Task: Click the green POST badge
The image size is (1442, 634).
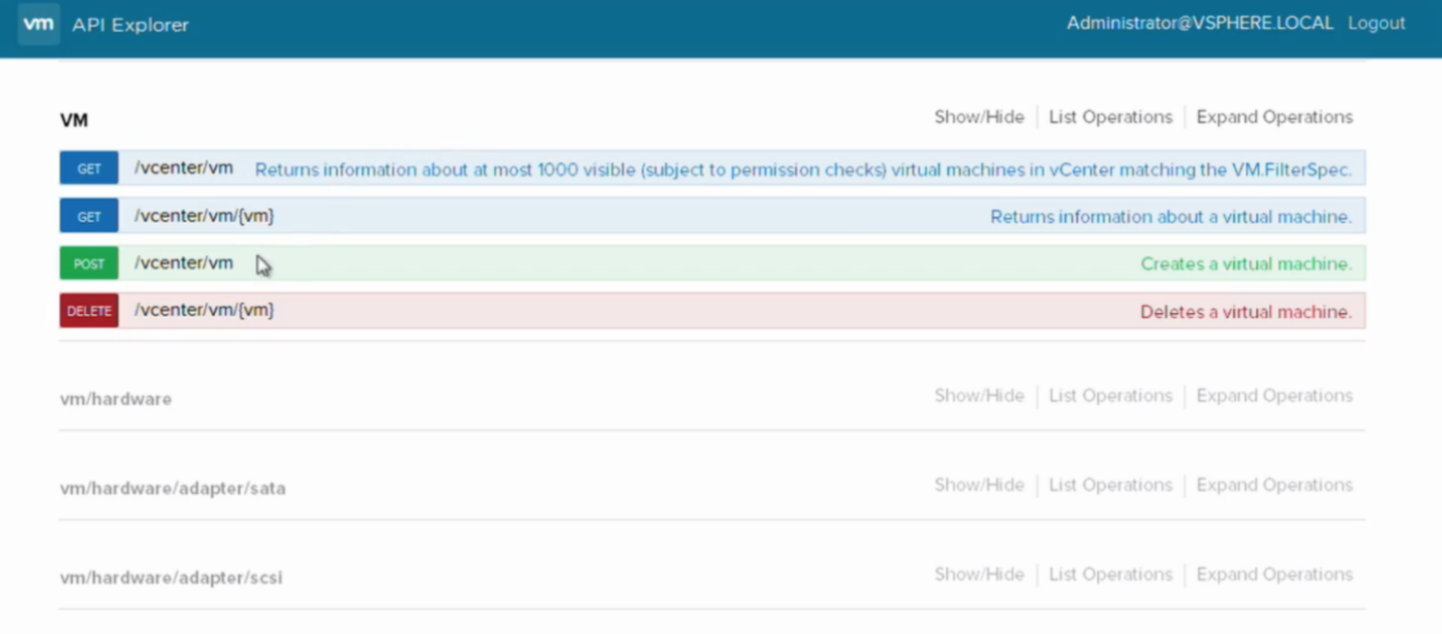Action: (x=89, y=263)
